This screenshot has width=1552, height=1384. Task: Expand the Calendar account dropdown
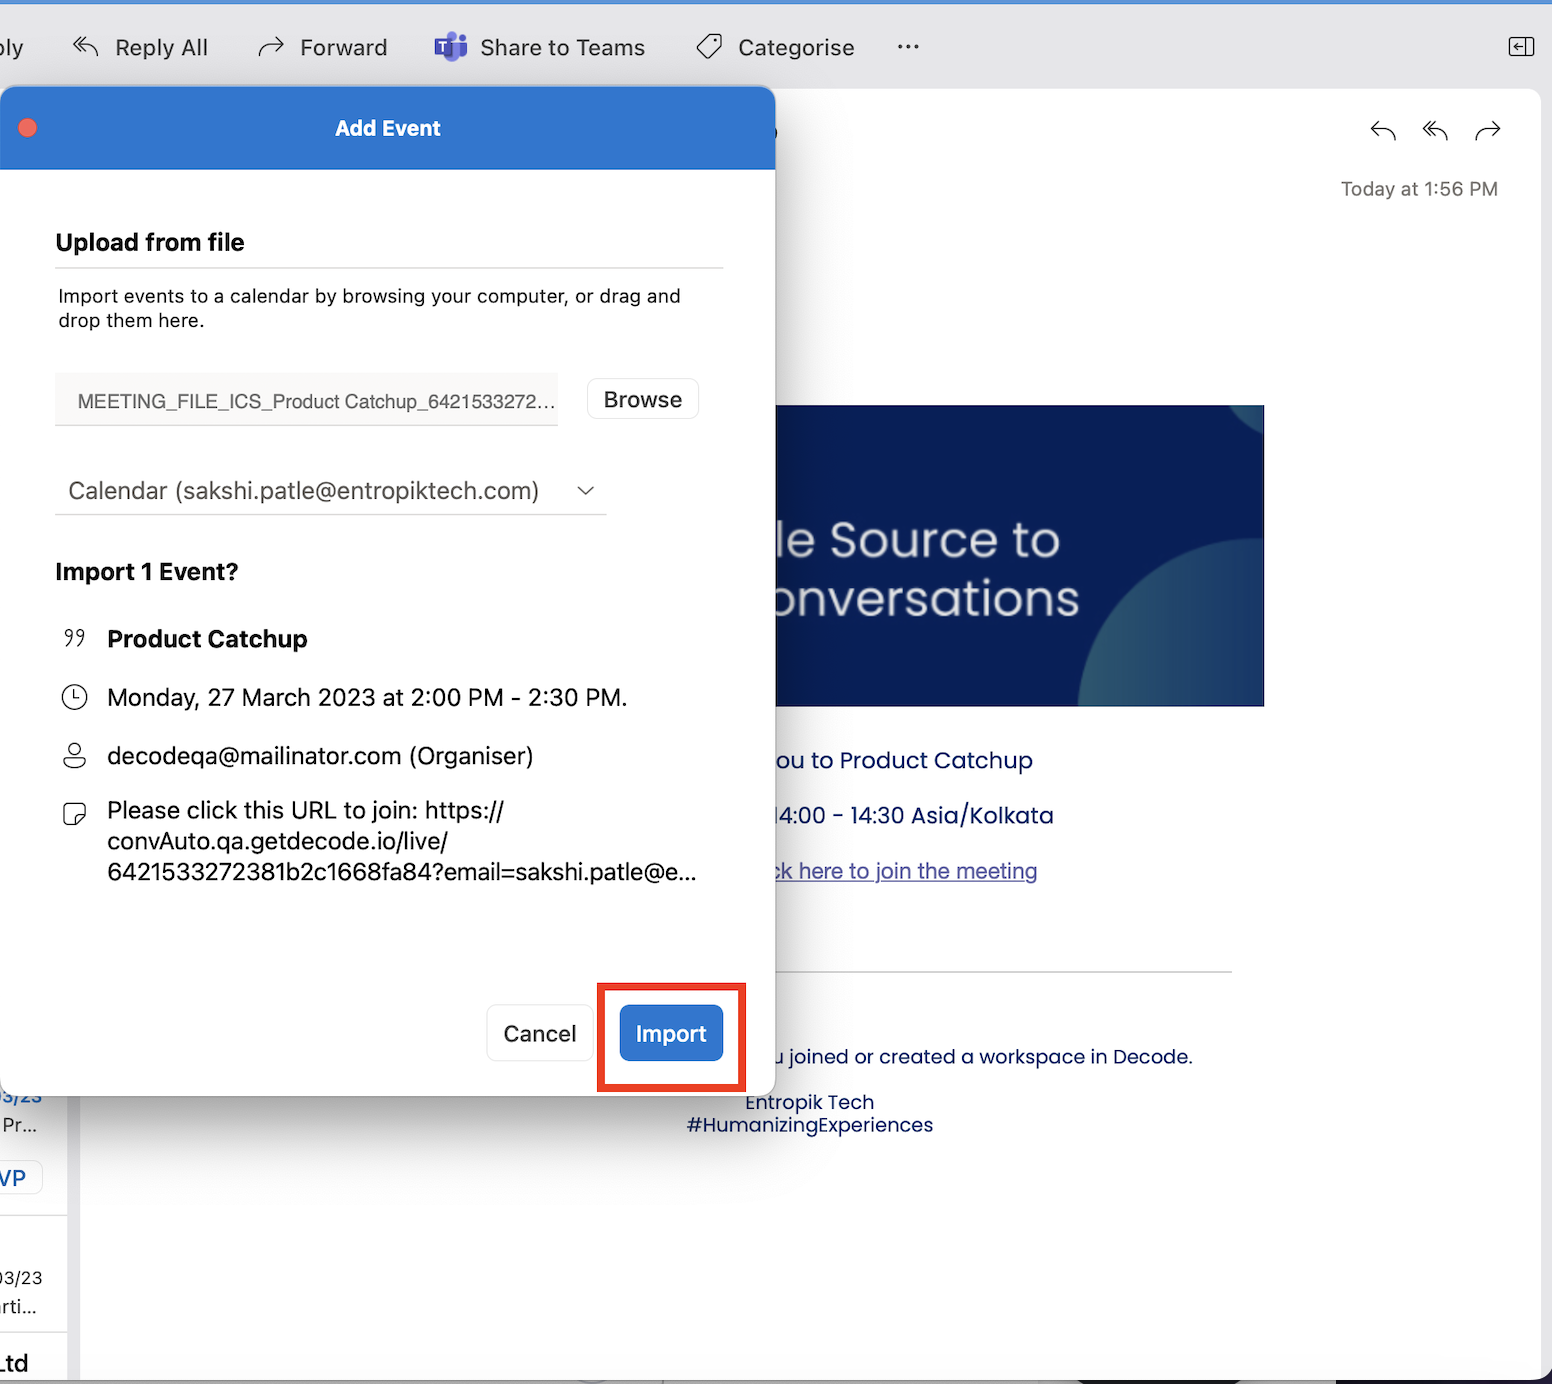point(330,491)
